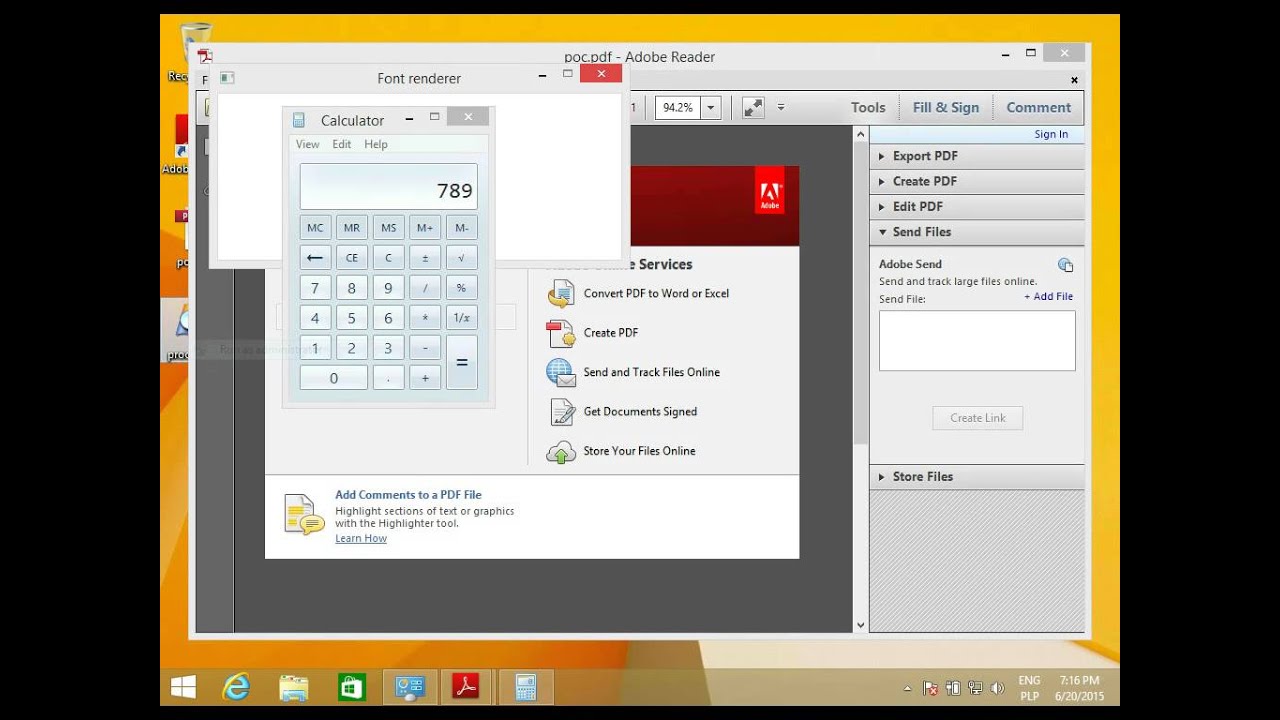The image size is (1280, 720).
Task: Click the + Add File link
Action: tap(1048, 296)
